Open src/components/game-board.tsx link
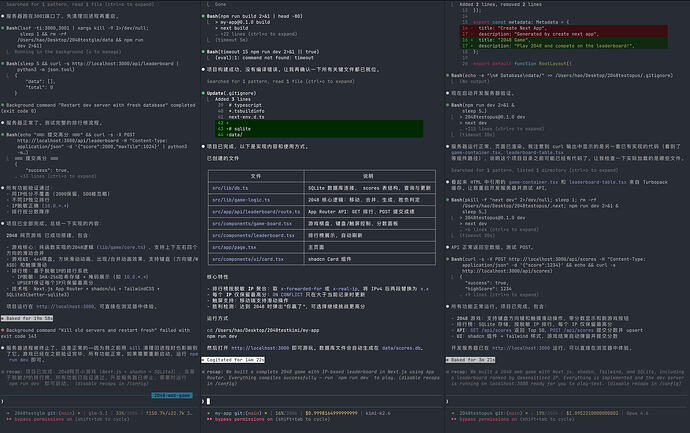690x433 pixels. tap(252, 224)
